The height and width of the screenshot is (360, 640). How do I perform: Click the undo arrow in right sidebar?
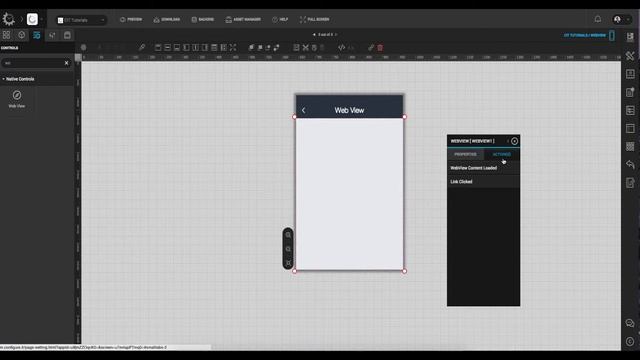tap(630, 164)
